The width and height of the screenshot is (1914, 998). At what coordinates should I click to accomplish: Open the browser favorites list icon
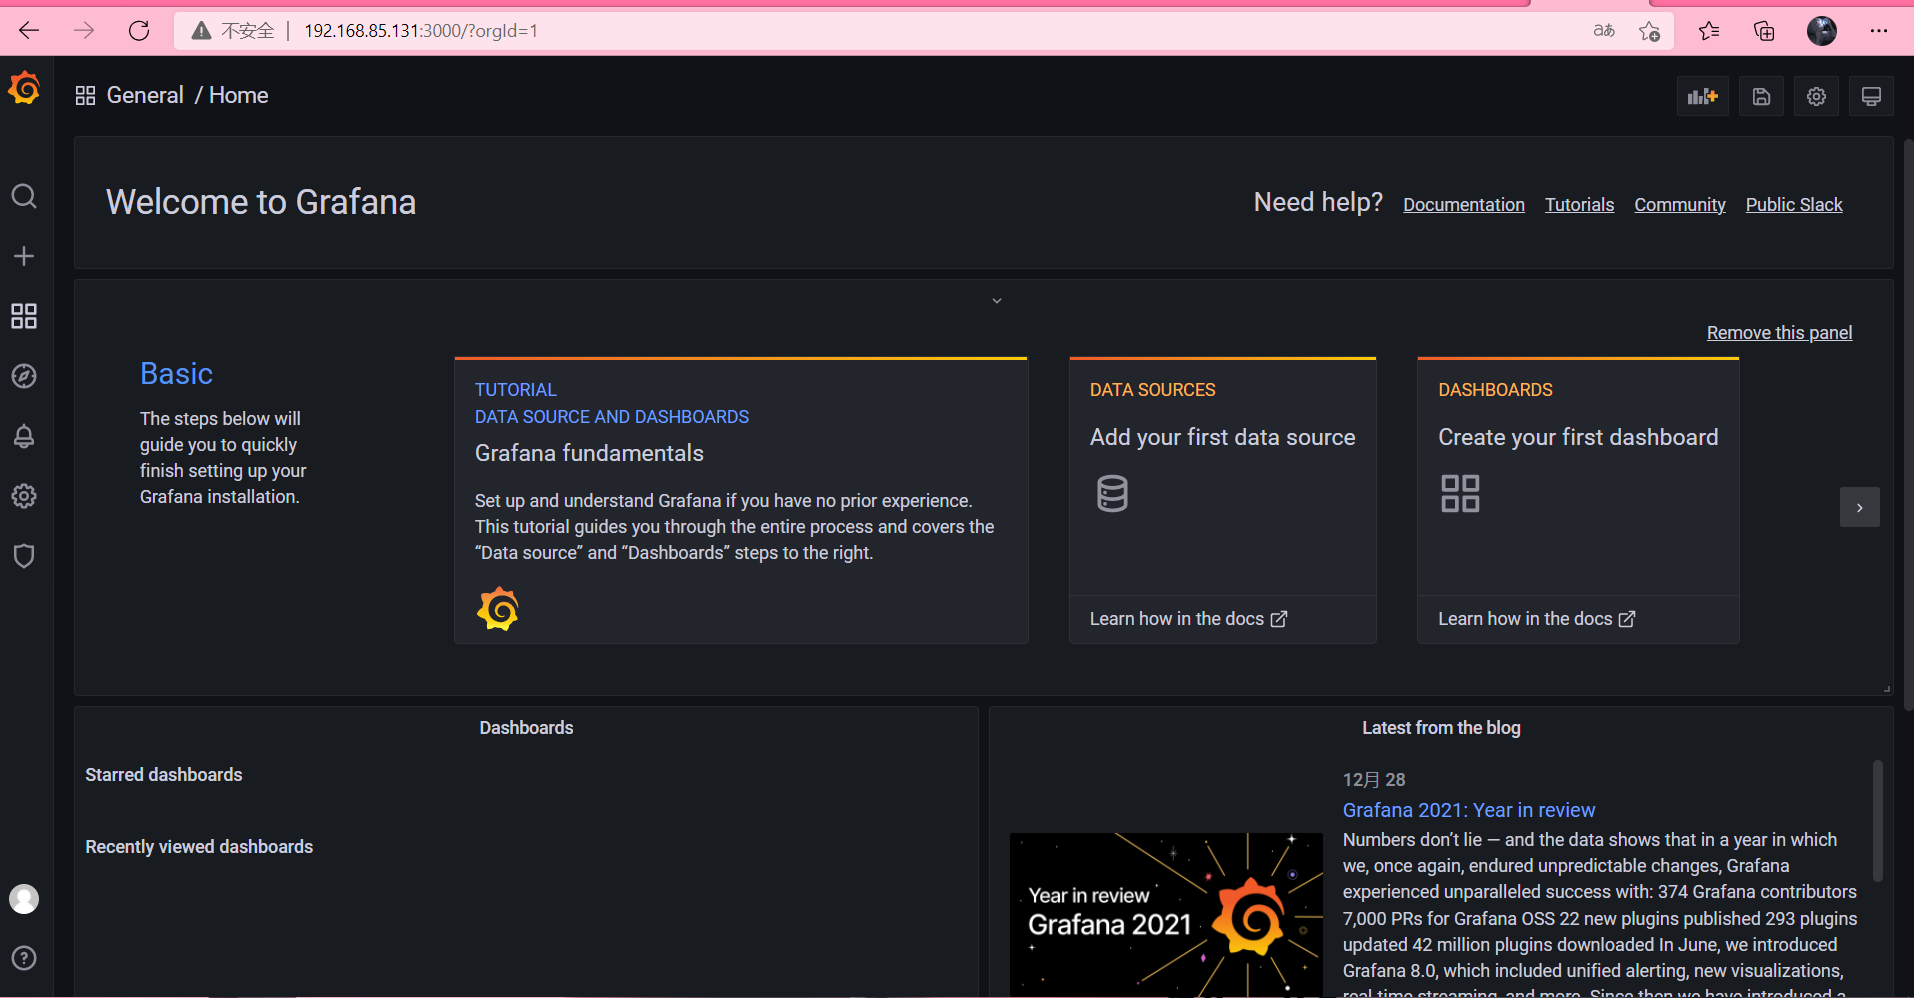click(1709, 31)
